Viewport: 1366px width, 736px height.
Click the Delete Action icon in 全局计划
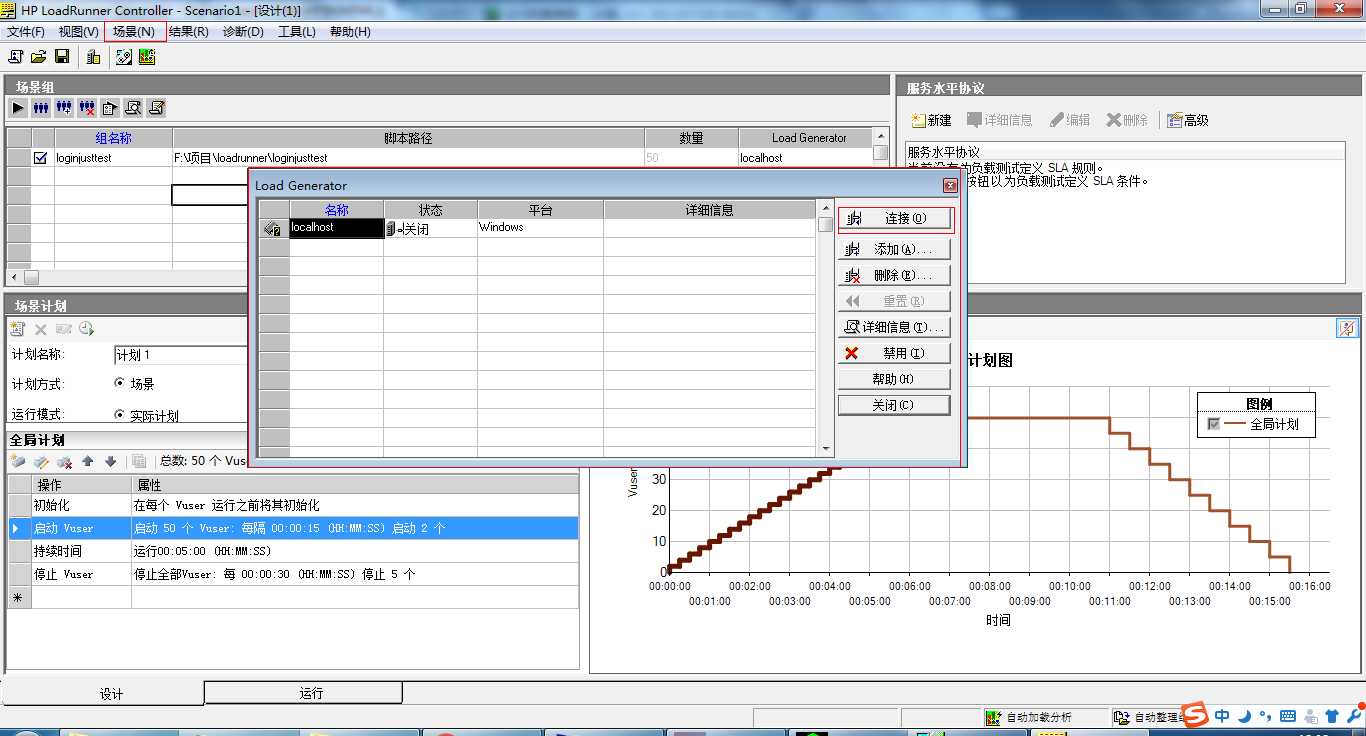(65, 461)
